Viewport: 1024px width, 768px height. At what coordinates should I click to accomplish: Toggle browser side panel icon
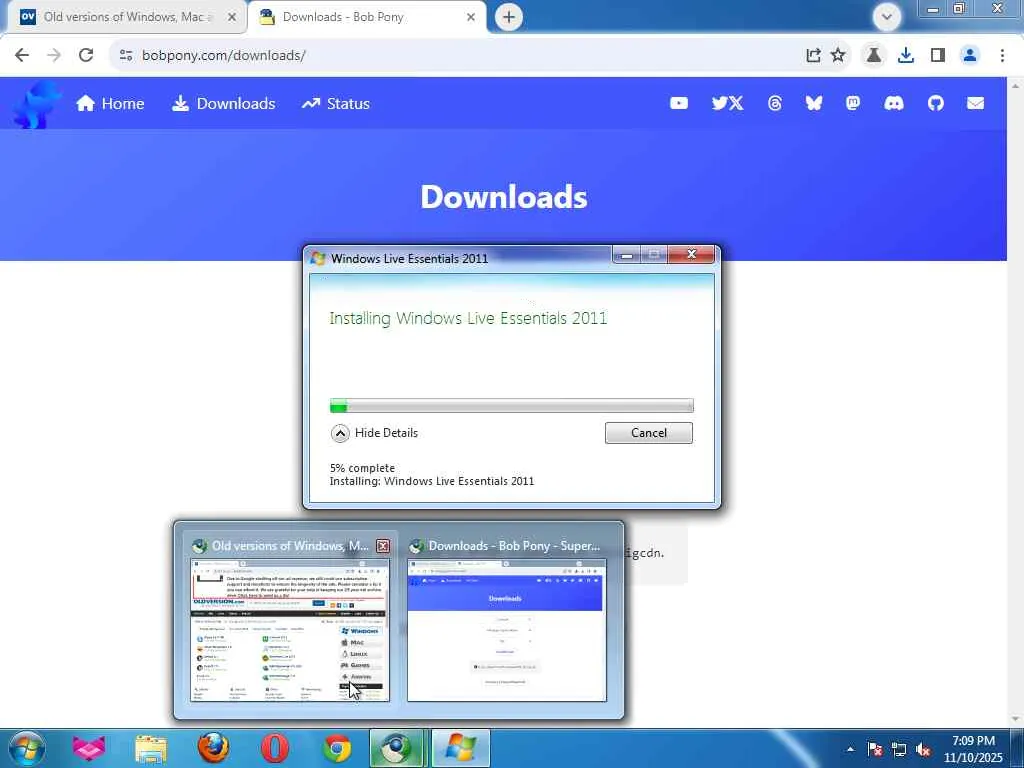938,56
